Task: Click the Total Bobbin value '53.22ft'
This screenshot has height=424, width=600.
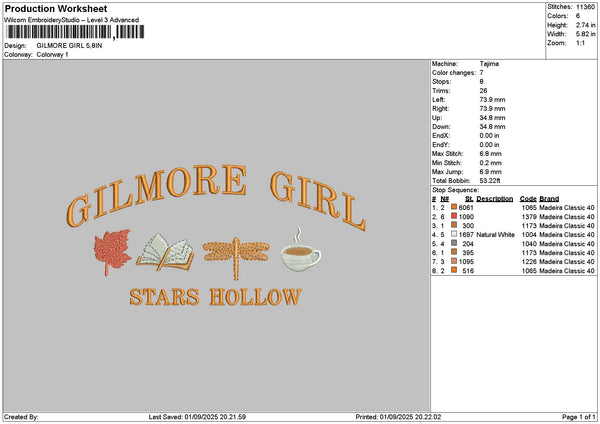Action: coord(490,181)
